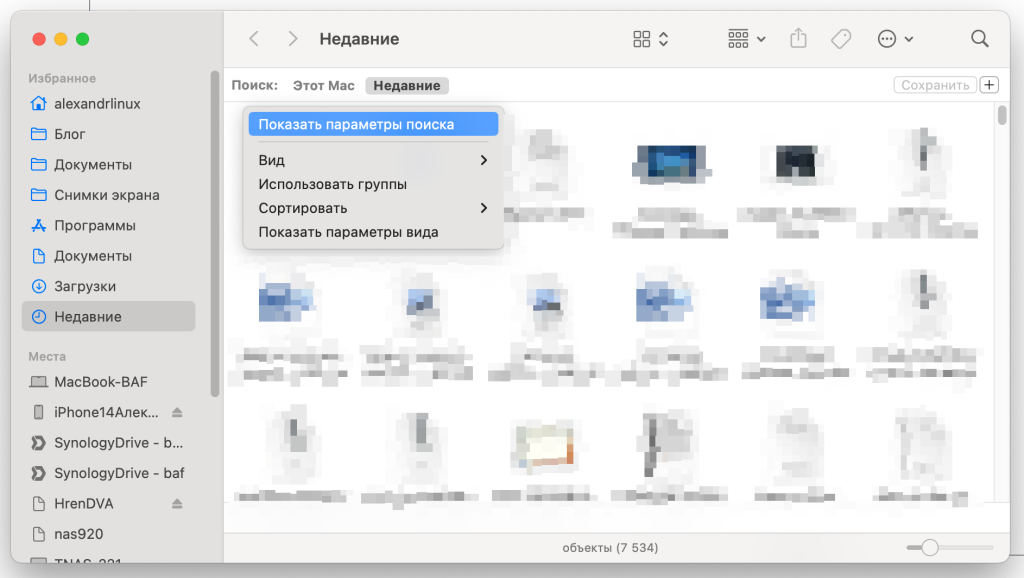Click the file list vertical scrollbar
The image size is (1024, 578).
(1002, 115)
